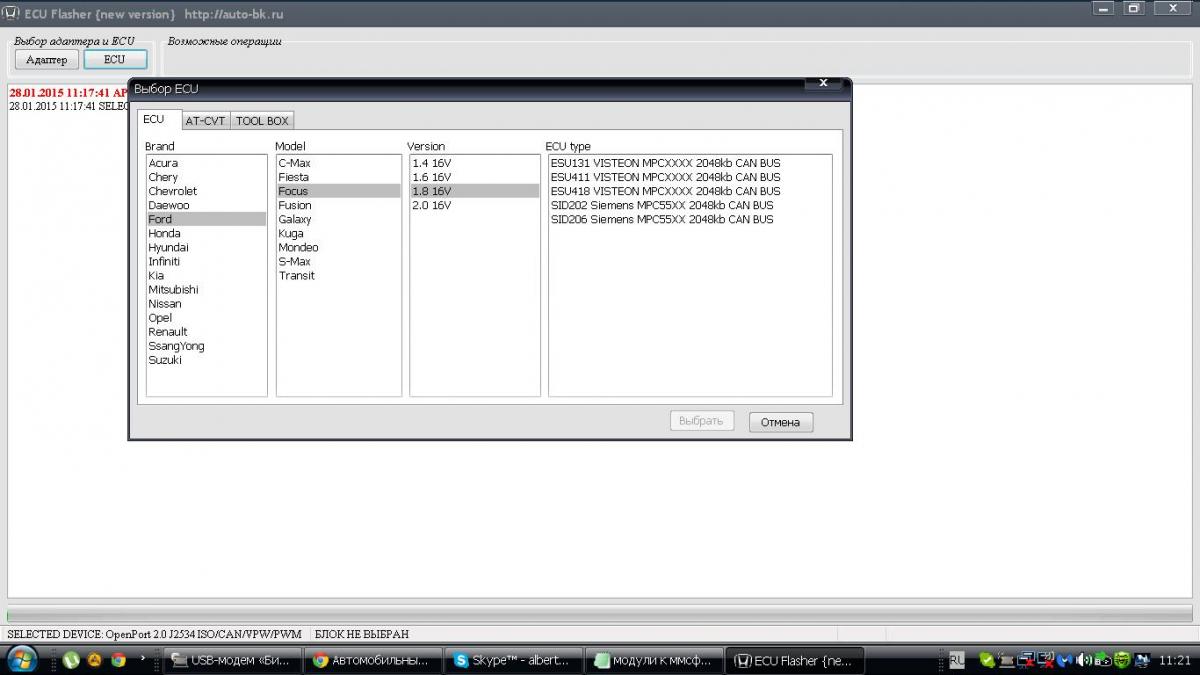The image size is (1200, 675).
Task: Click БЛОК НЕ ВЫБРАН status text
Action: 362,634
